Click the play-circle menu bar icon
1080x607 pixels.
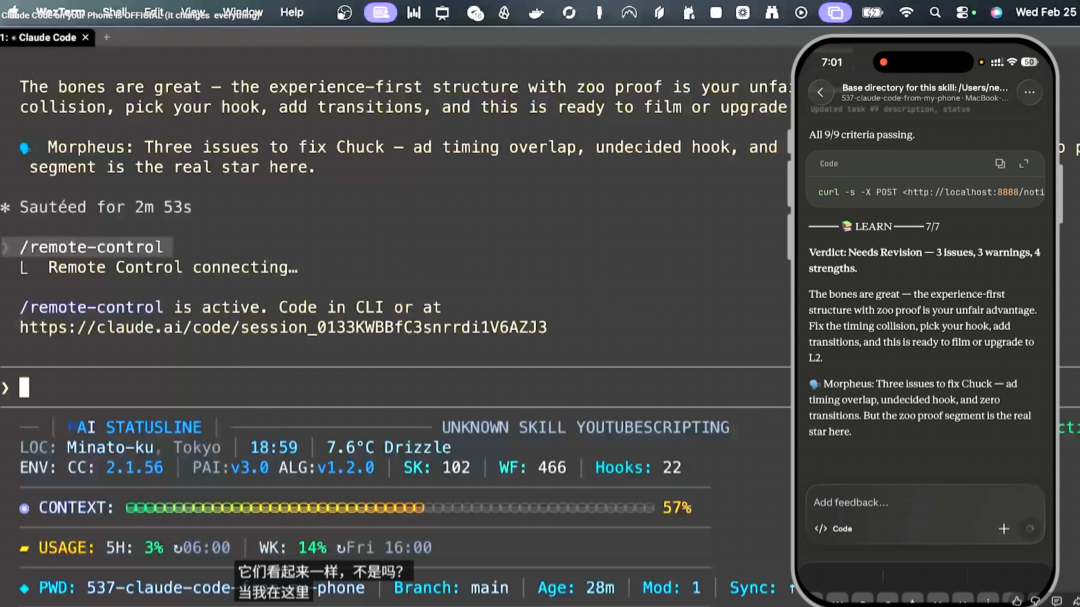pyautogui.click(x=800, y=12)
